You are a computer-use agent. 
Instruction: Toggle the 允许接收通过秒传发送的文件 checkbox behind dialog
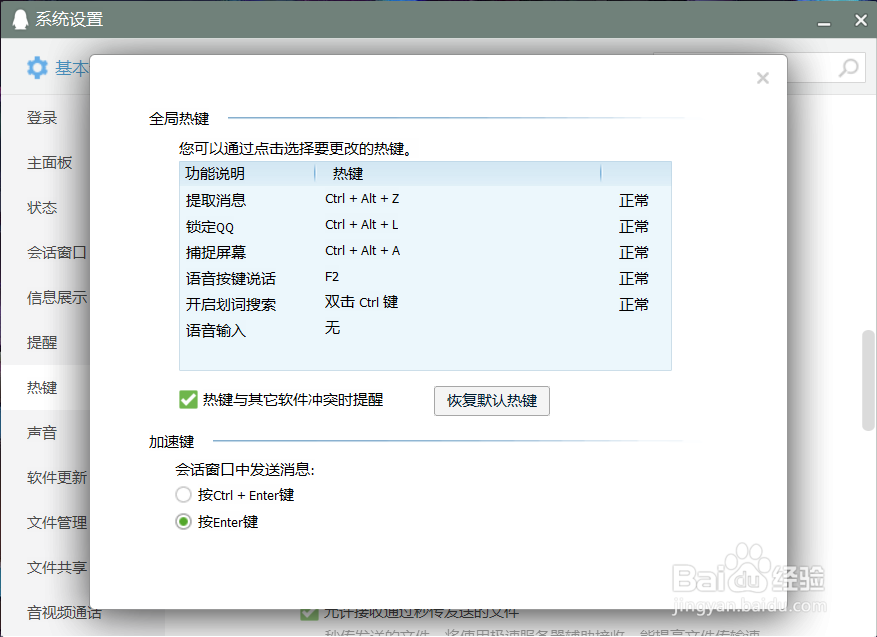tap(309, 614)
